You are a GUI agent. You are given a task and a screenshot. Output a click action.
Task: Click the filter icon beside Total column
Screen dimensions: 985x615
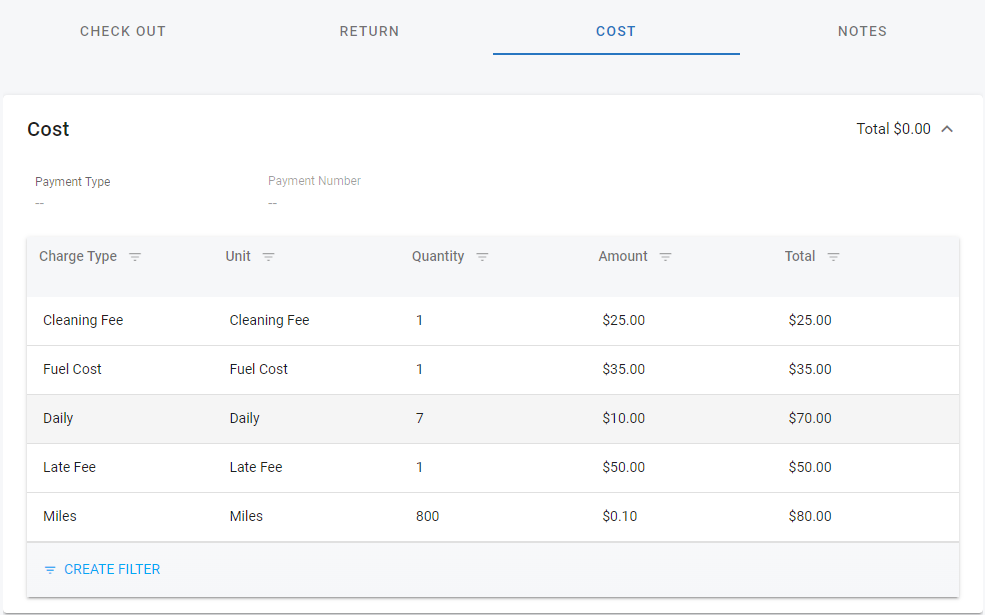[833, 257]
